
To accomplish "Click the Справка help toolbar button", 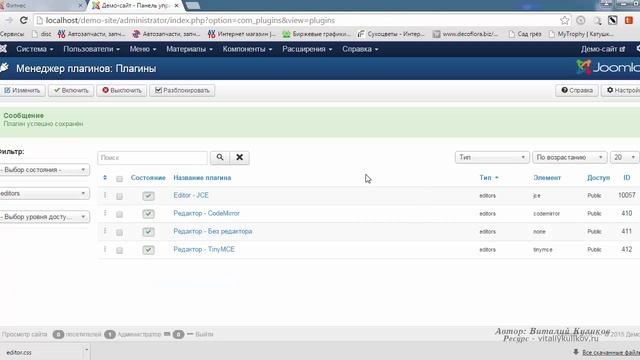I will click(x=577, y=90).
